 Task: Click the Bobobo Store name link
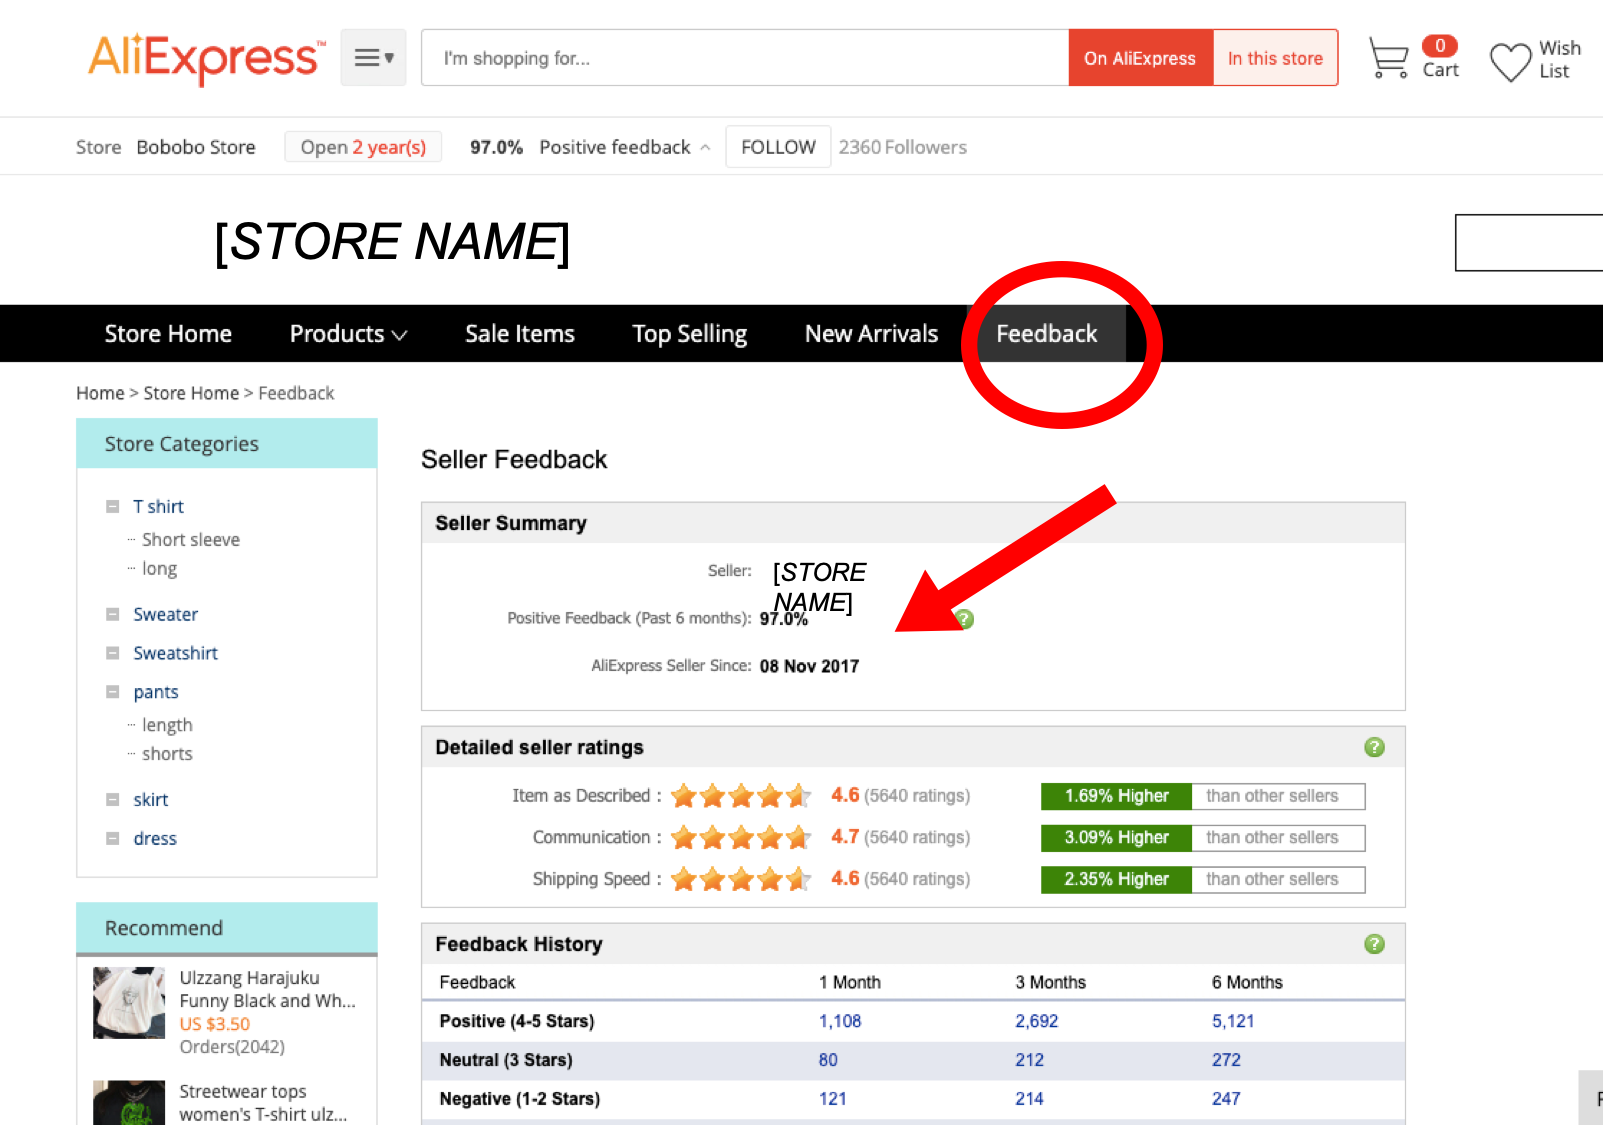(196, 147)
